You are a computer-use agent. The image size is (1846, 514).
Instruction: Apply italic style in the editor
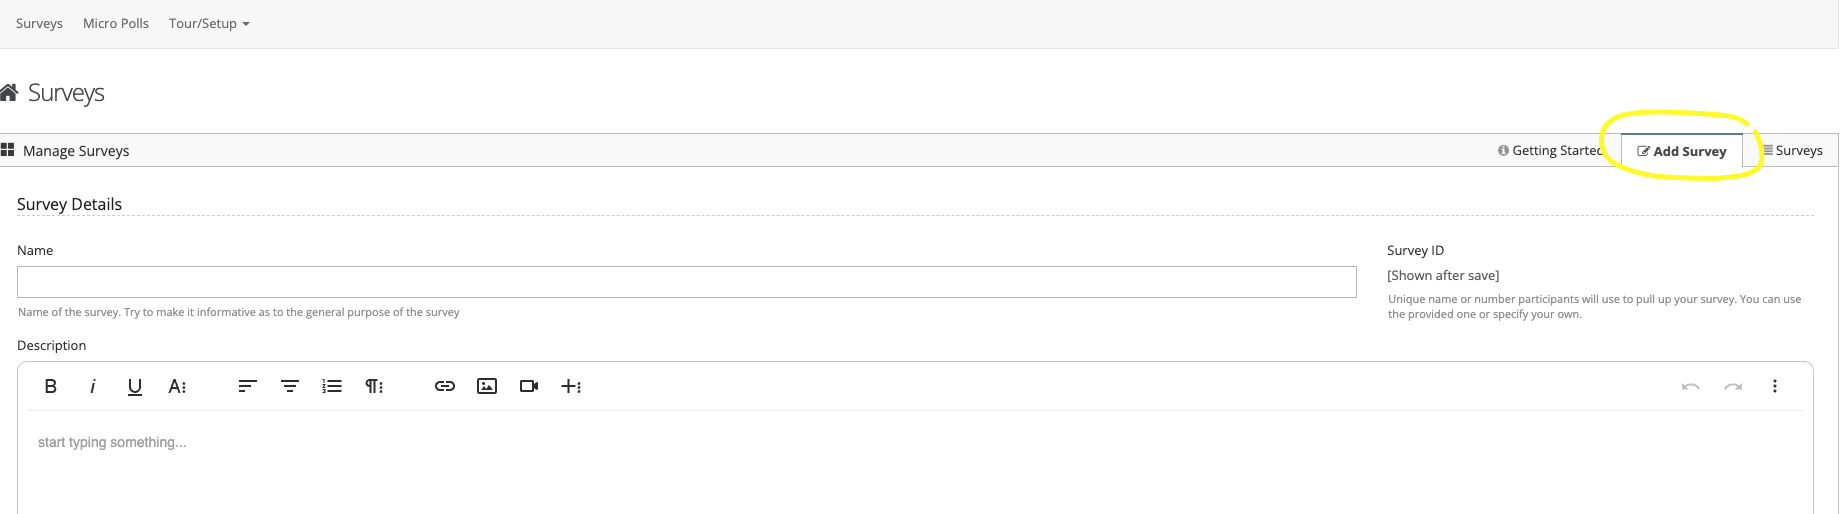point(93,386)
